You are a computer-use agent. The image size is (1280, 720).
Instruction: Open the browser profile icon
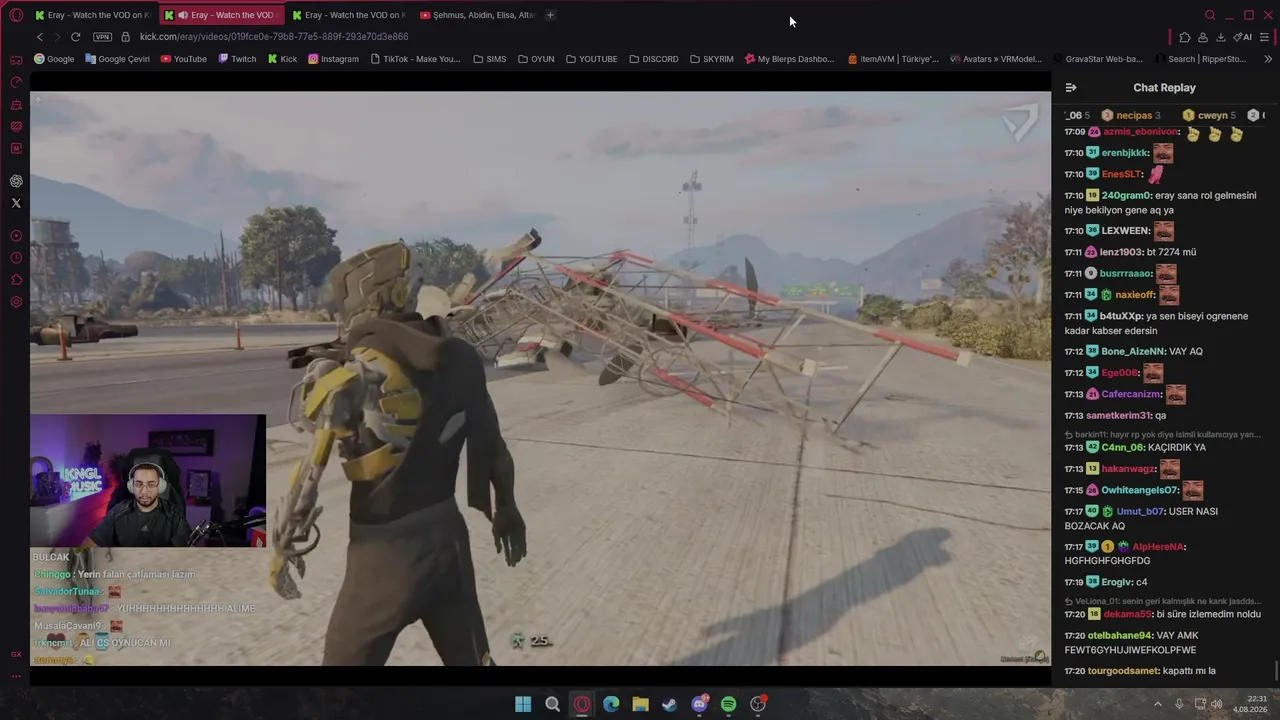tap(1203, 37)
